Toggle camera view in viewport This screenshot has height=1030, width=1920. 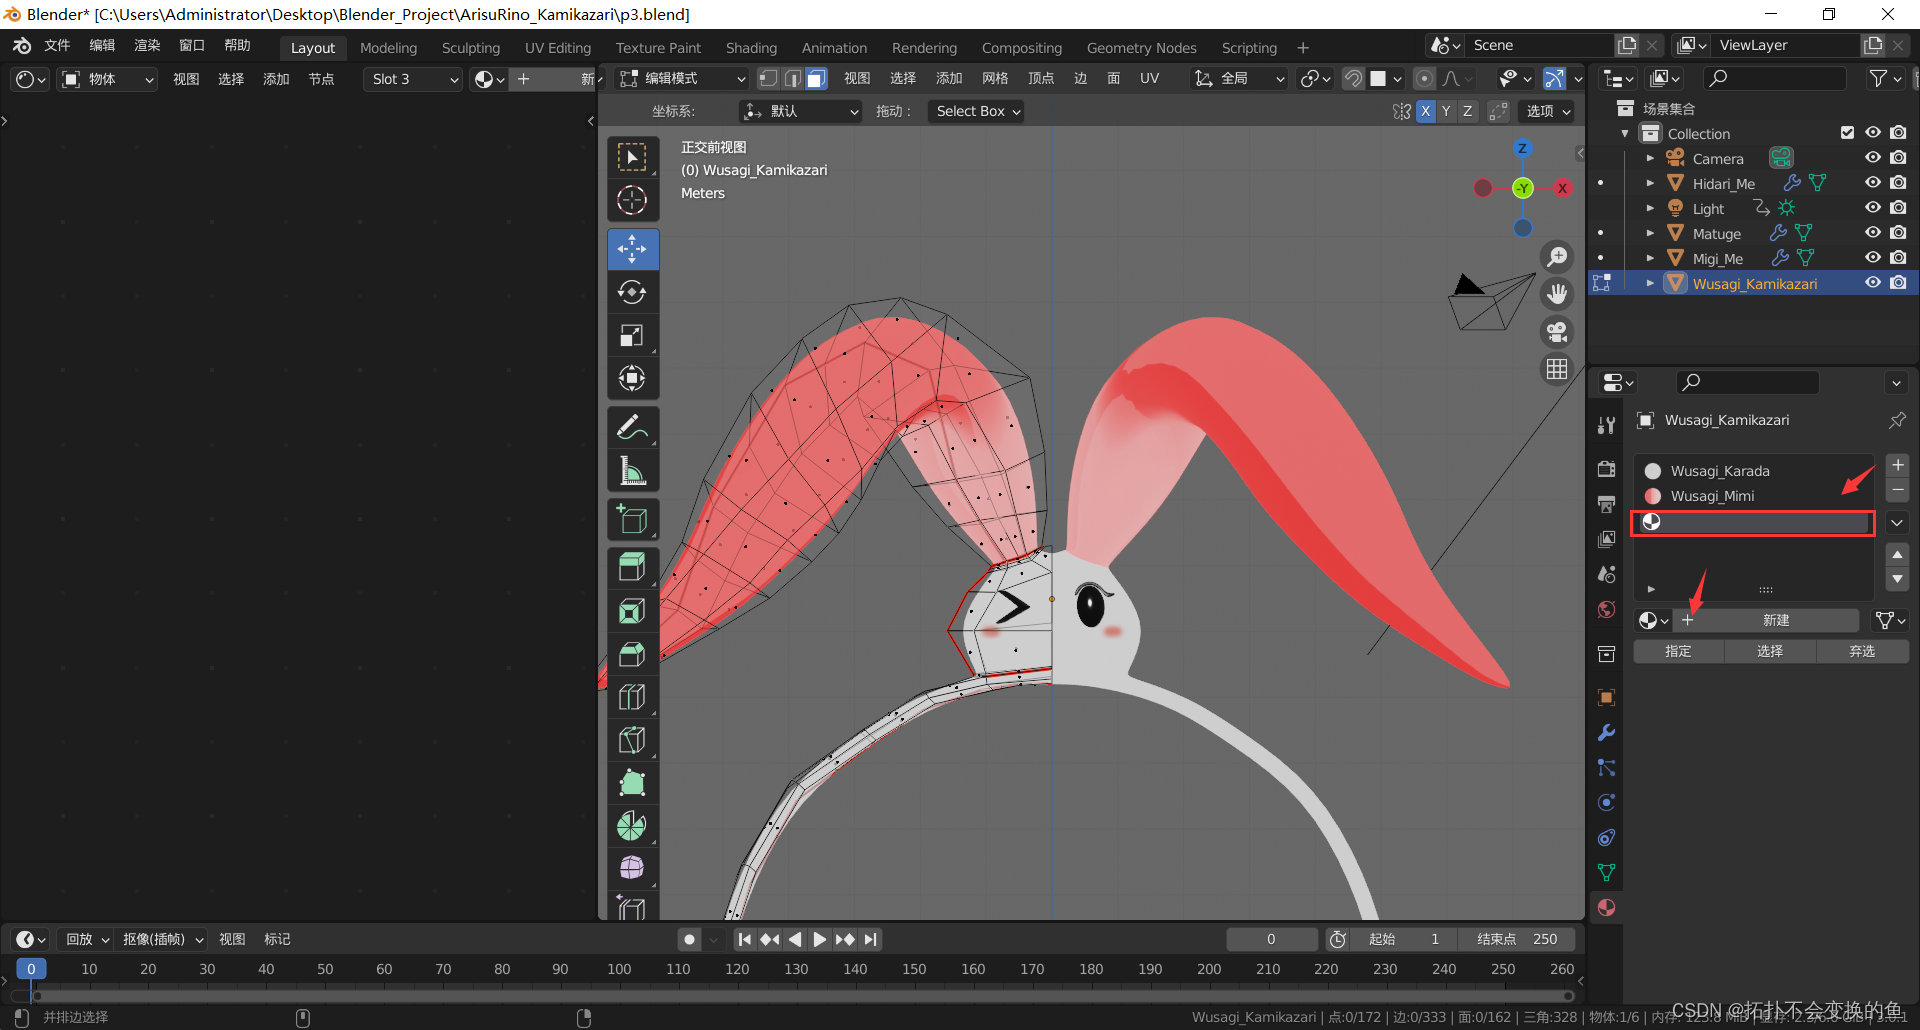1557,332
